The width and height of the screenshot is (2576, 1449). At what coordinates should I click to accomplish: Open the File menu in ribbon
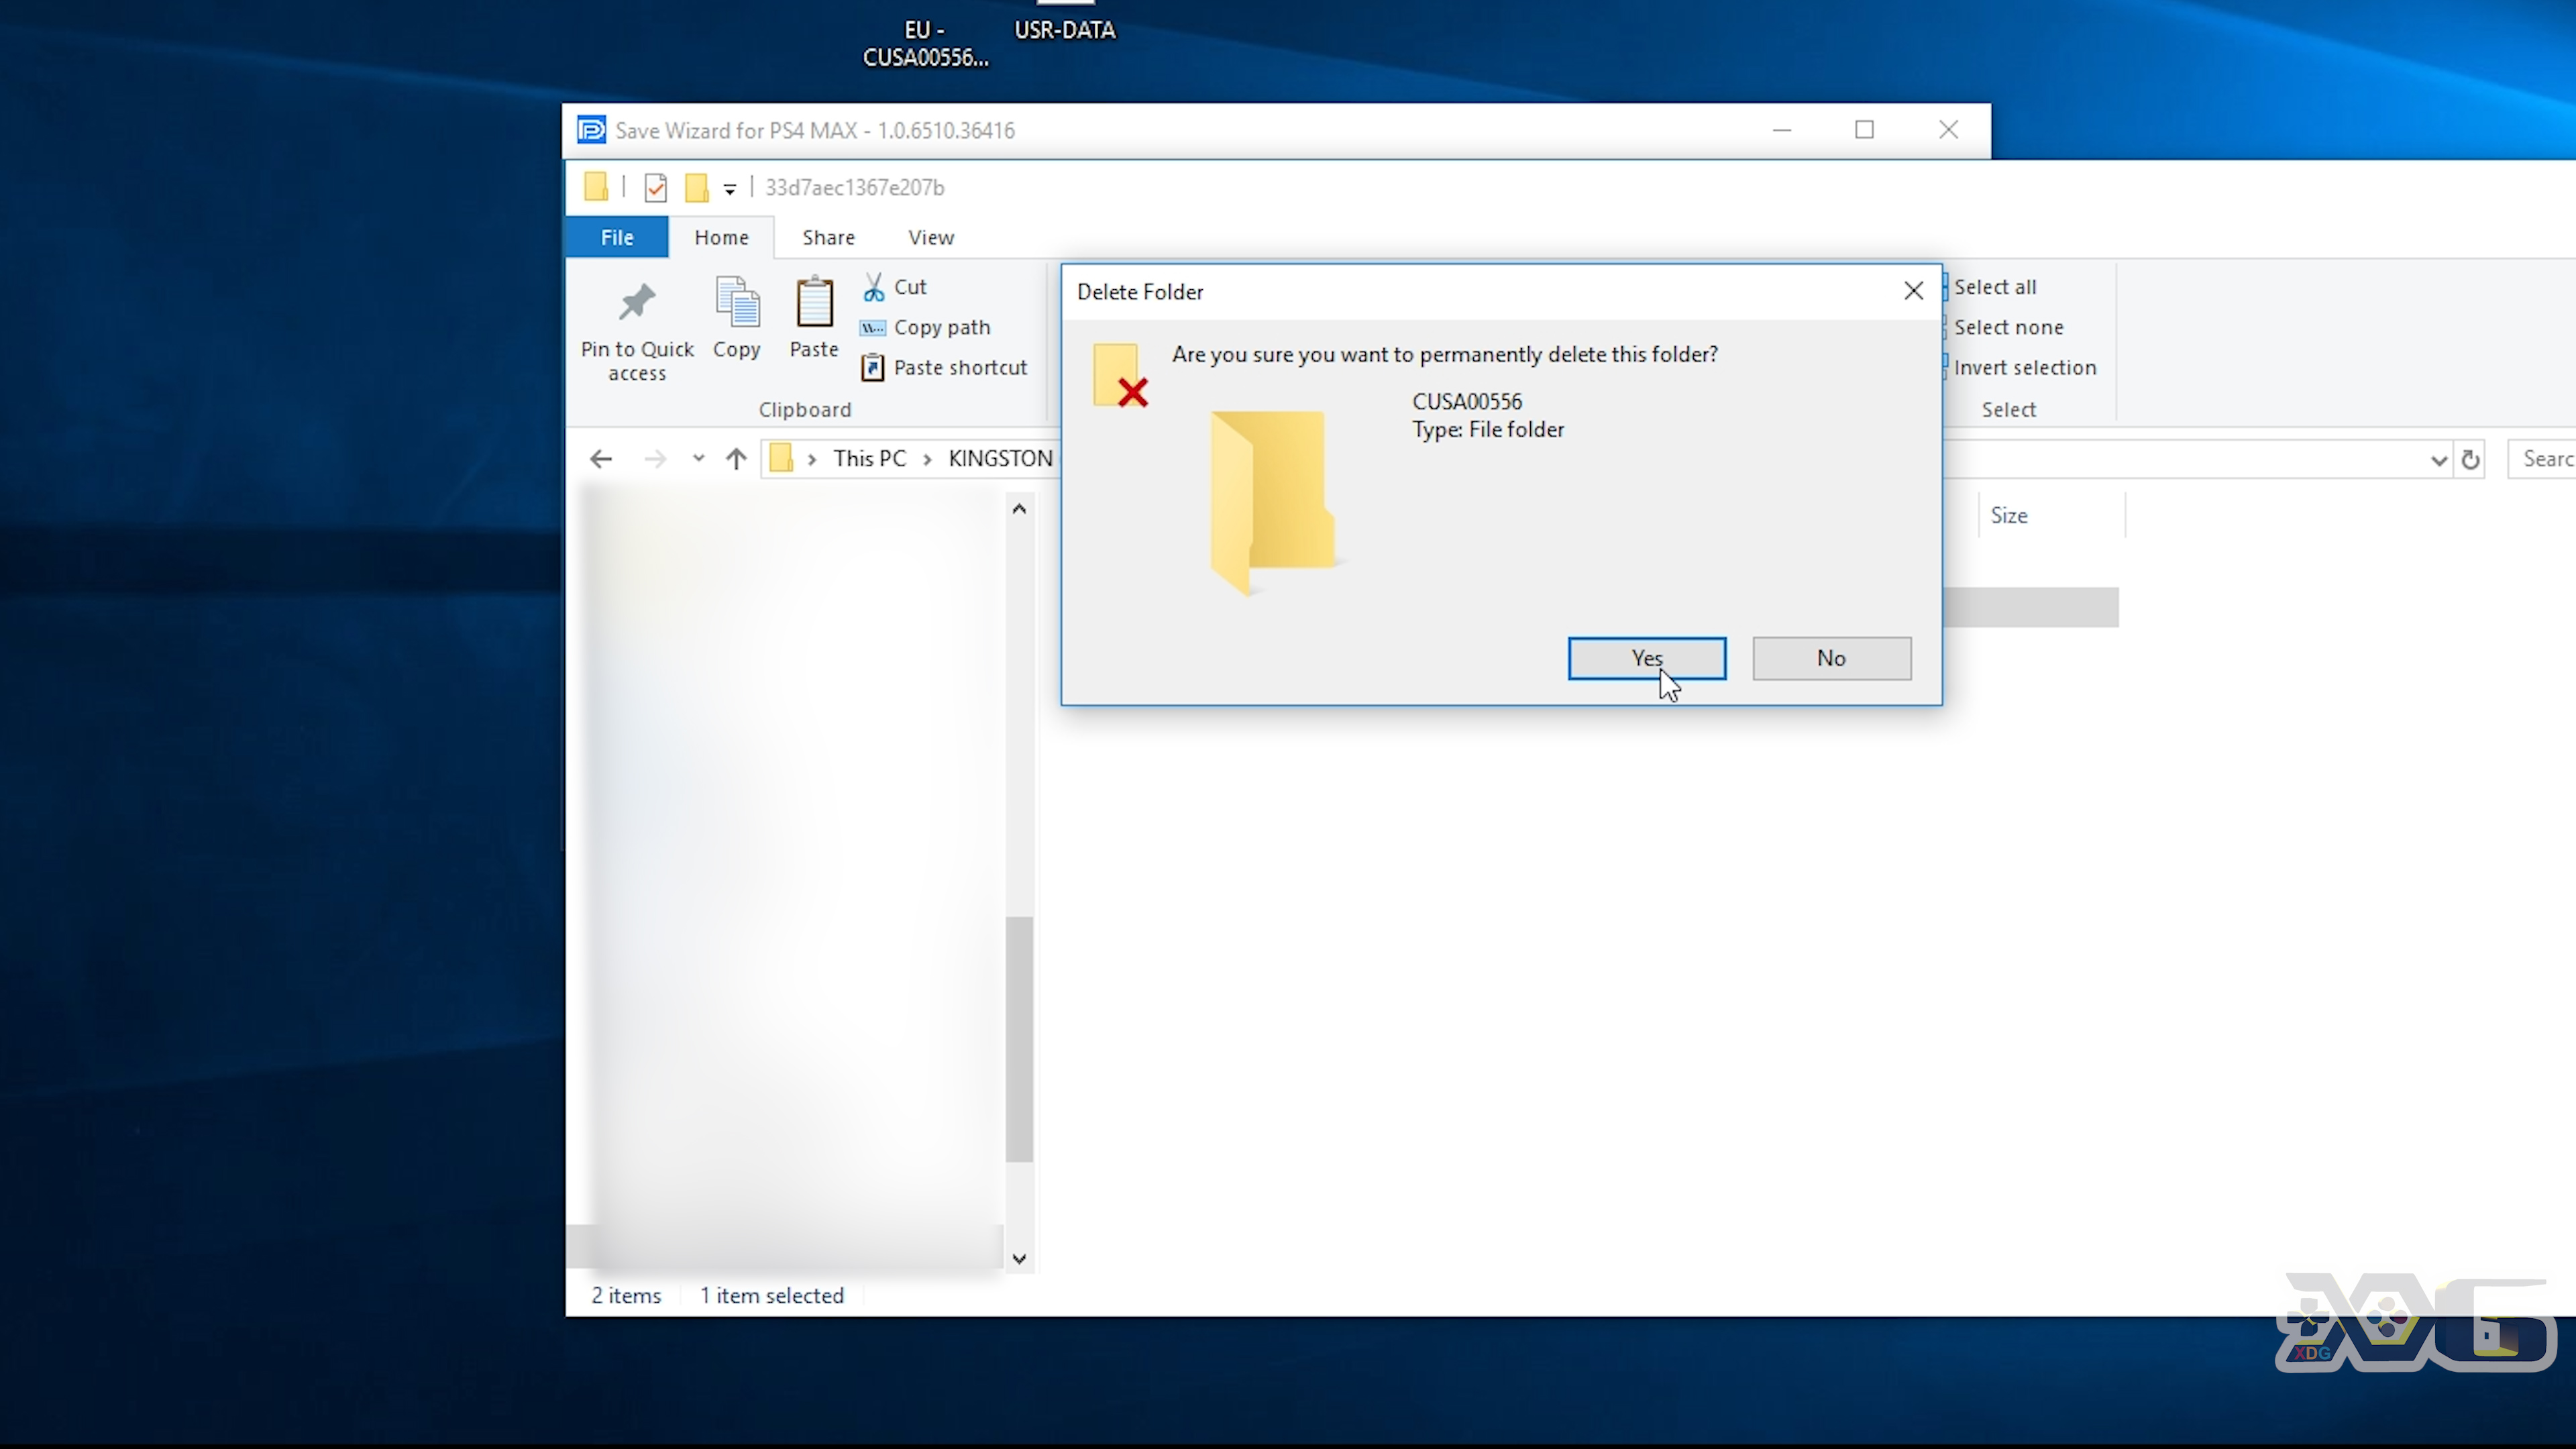point(616,237)
